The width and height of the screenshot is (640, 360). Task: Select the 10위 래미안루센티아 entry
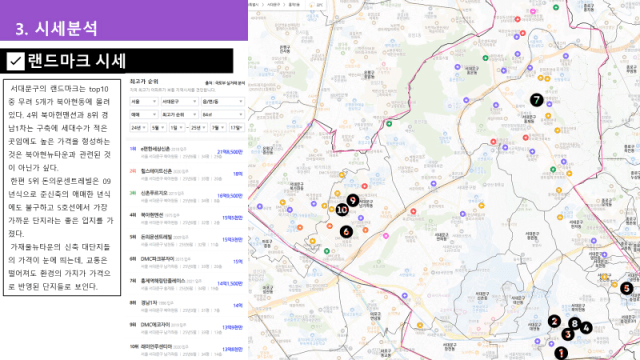pyautogui.click(x=186, y=350)
